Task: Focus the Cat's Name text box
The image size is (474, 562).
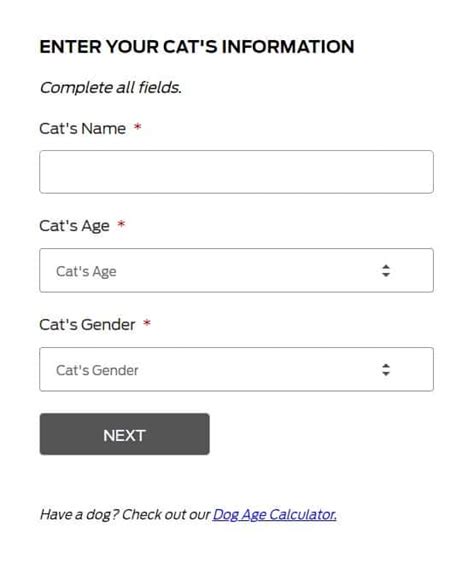Action: (x=236, y=172)
